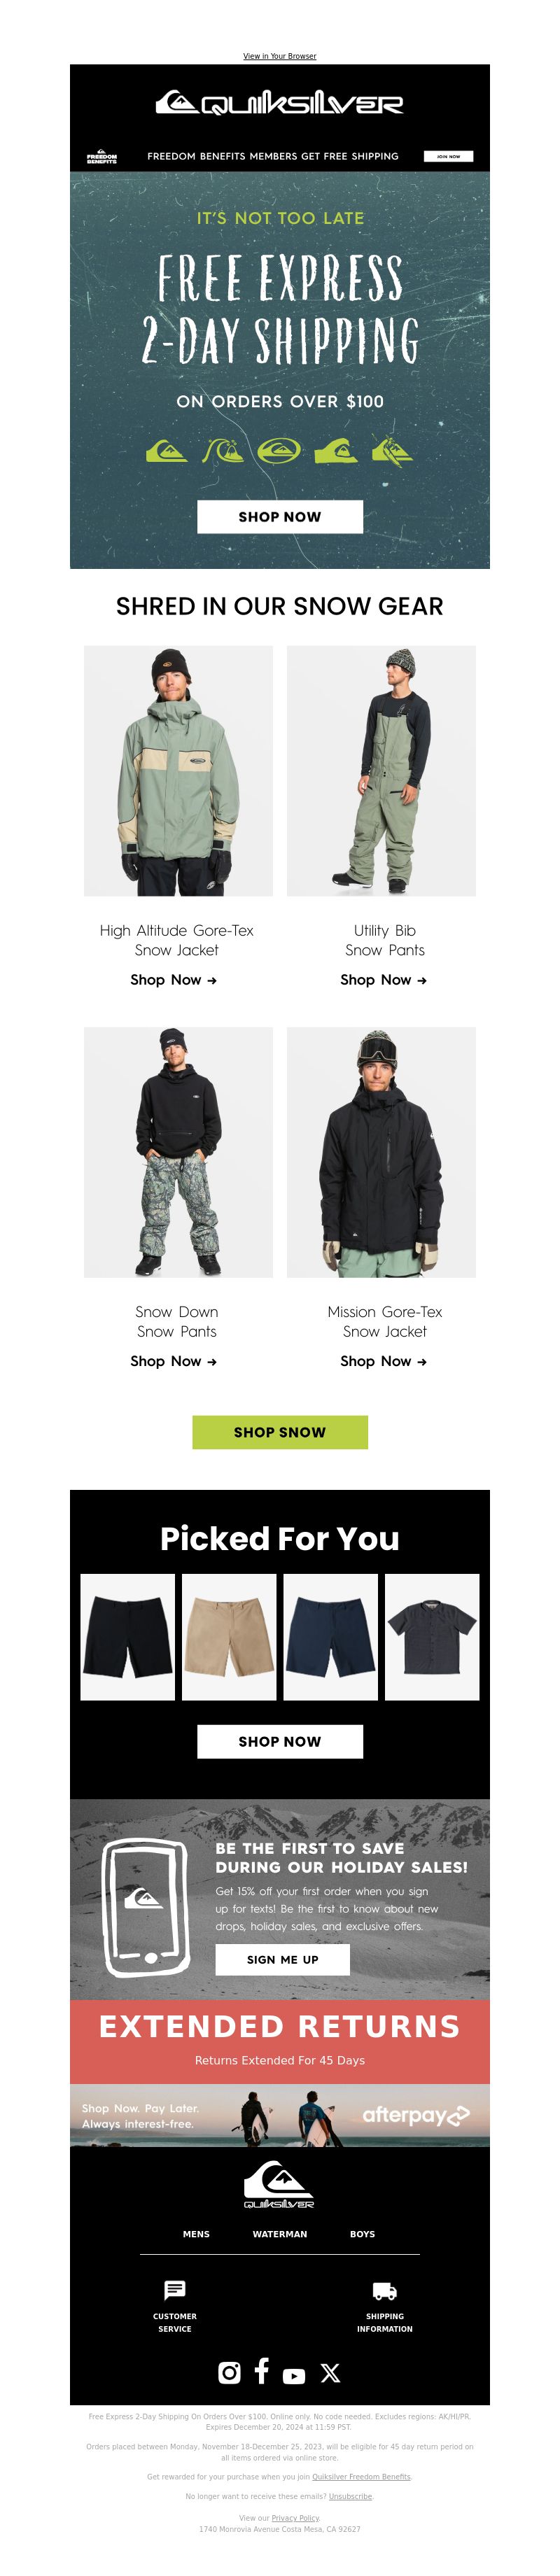Click the Quiksilver logo in the header
The height and width of the screenshot is (2576, 560).
[280, 103]
